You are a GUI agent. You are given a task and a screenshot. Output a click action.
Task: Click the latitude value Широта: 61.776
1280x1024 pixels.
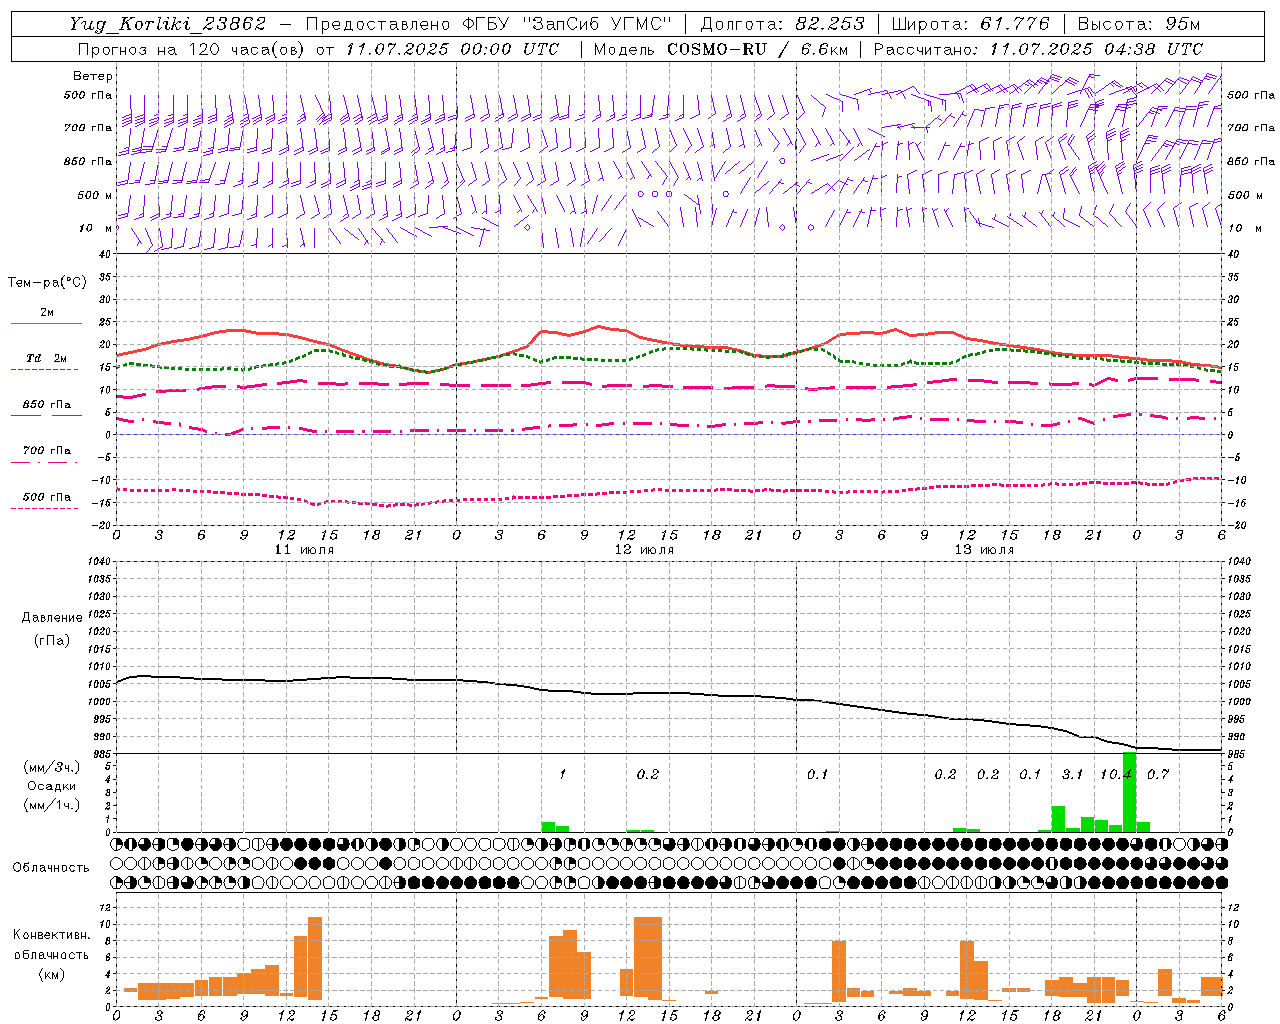[x=970, y=24]
